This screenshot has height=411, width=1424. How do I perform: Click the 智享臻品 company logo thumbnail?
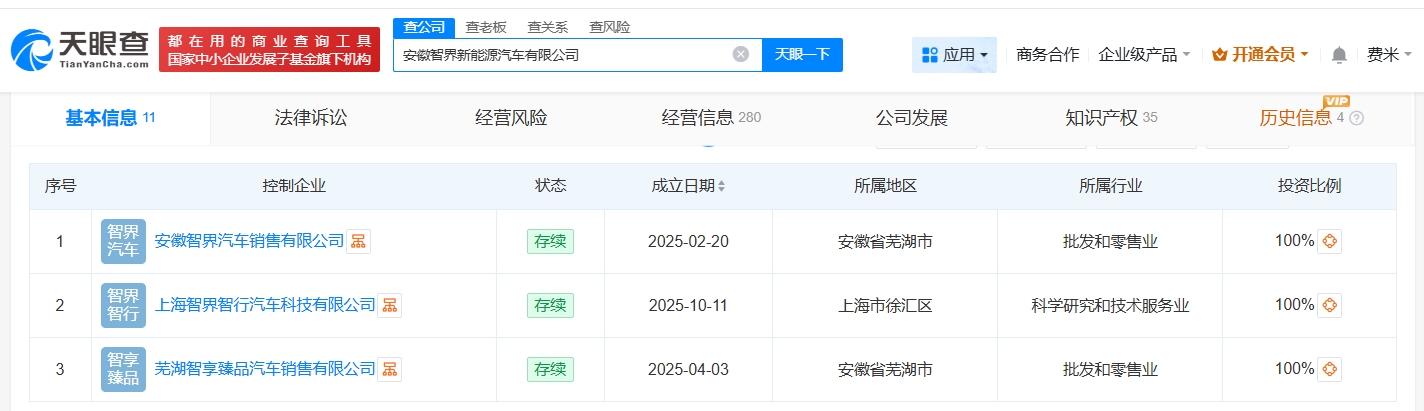[x=123, y=369]
